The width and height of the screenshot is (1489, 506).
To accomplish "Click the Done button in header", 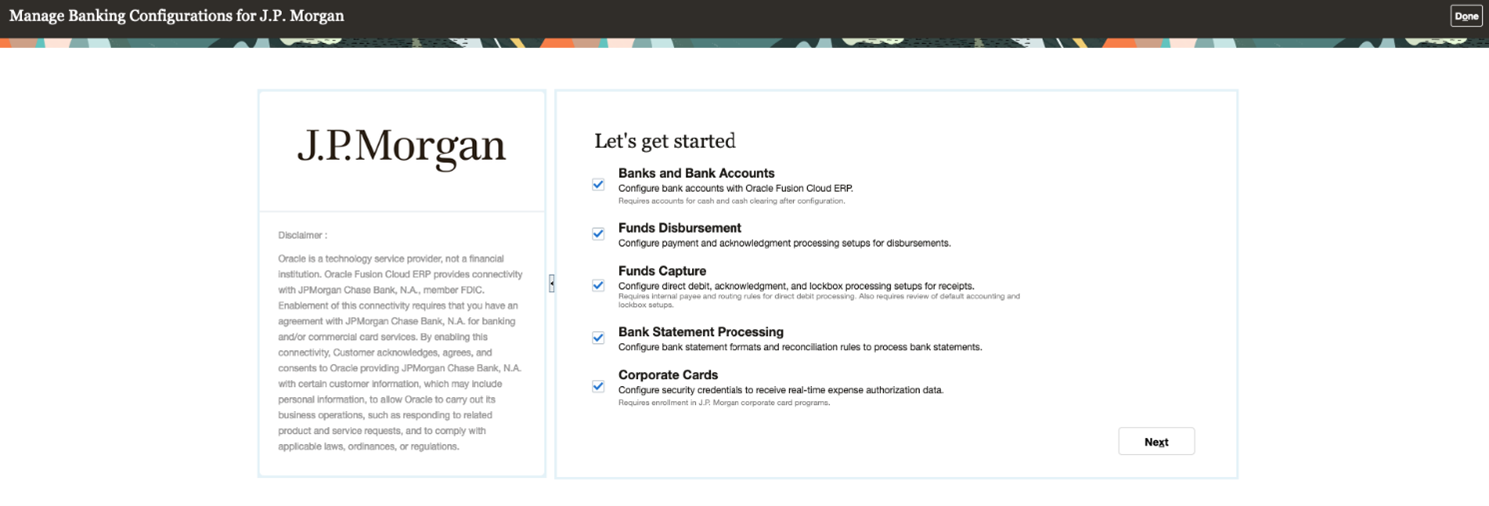I will tap(1466, 16).
